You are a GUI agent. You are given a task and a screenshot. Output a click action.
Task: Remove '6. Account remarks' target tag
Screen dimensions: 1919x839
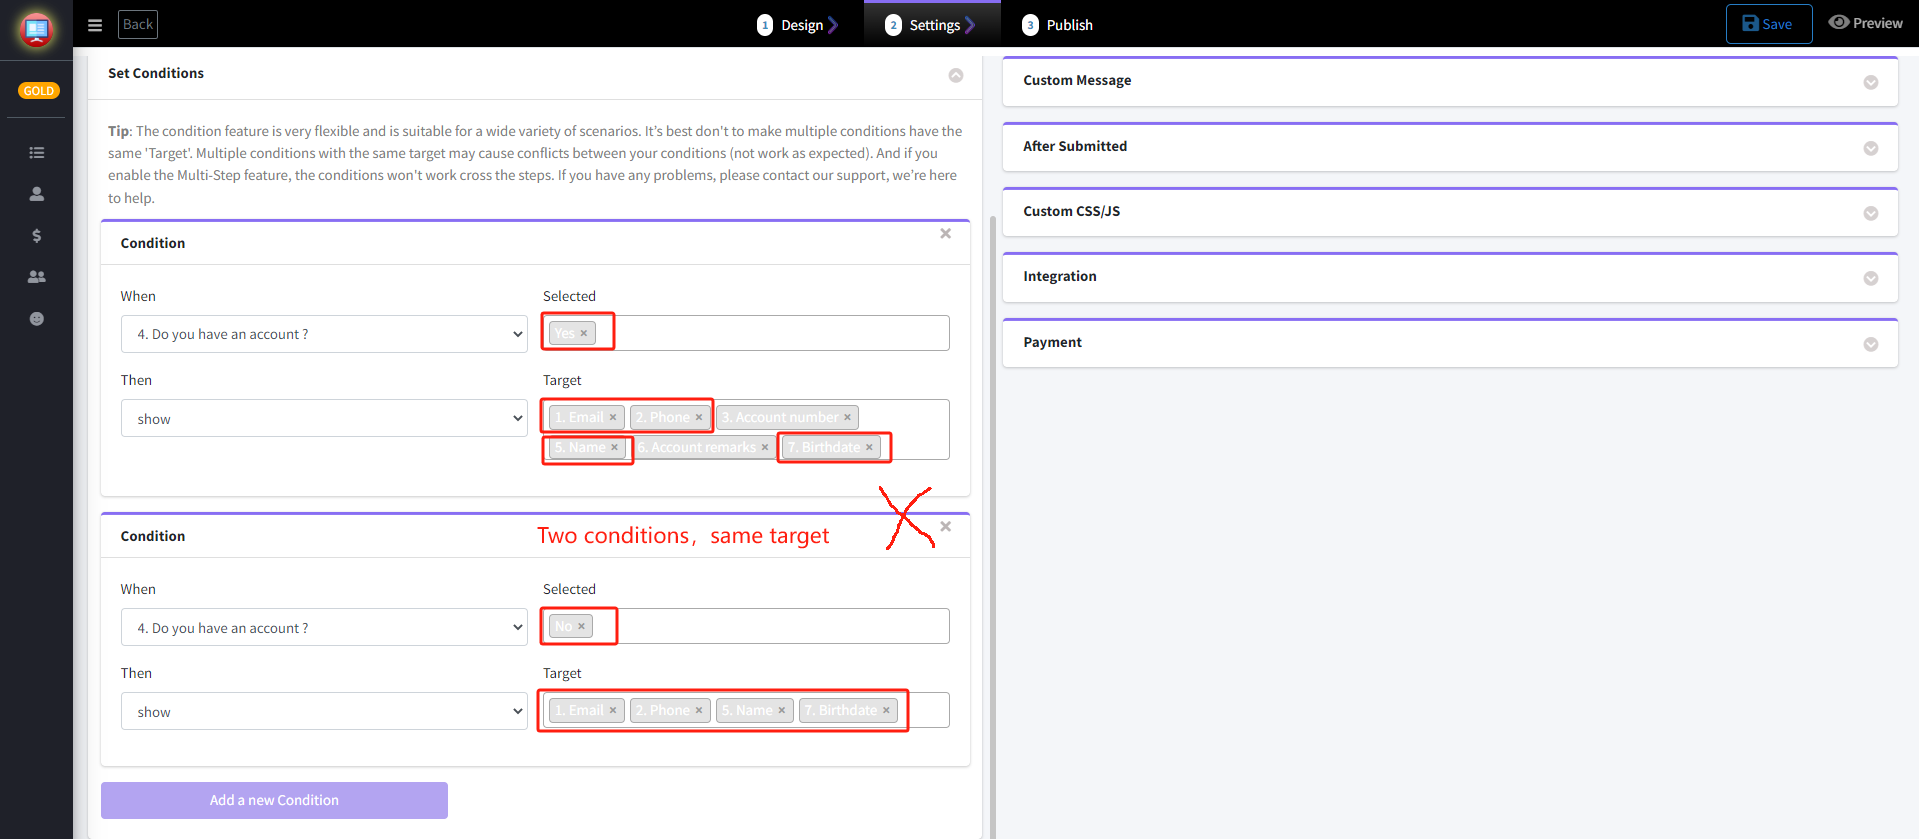coord(765,447)
